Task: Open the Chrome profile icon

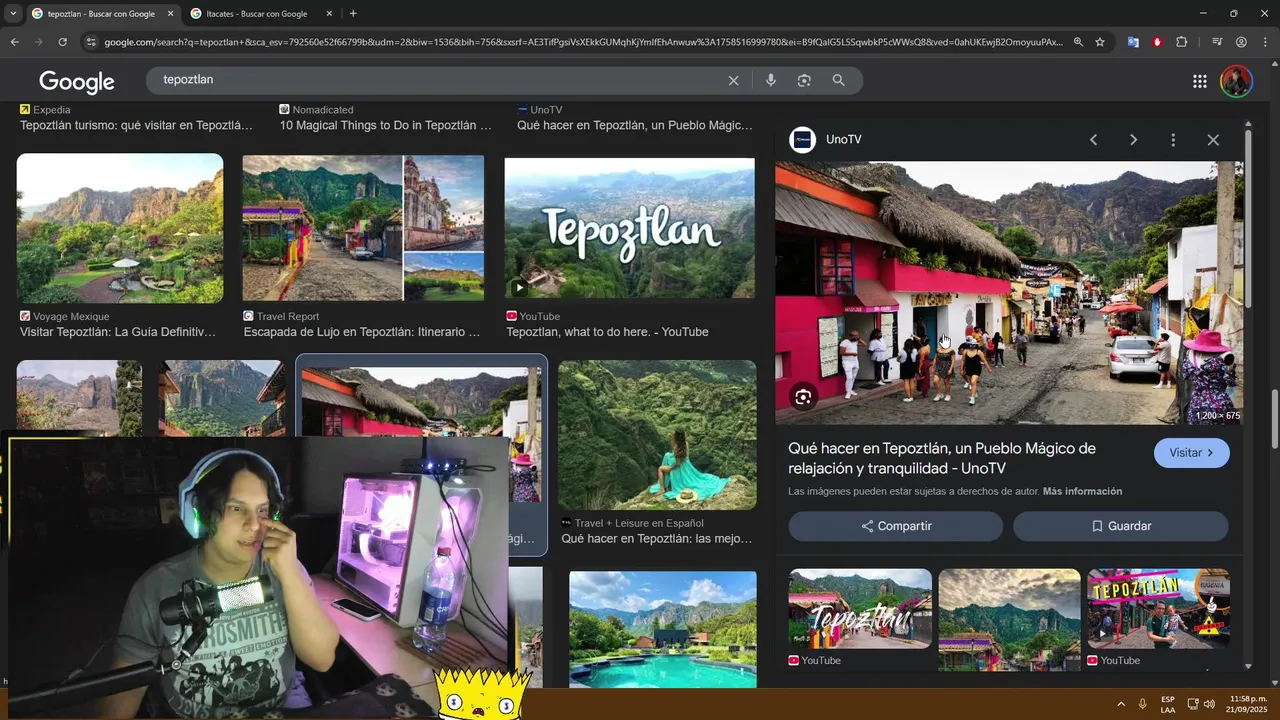Action: pyautogui.click(x=1241, y=42)
